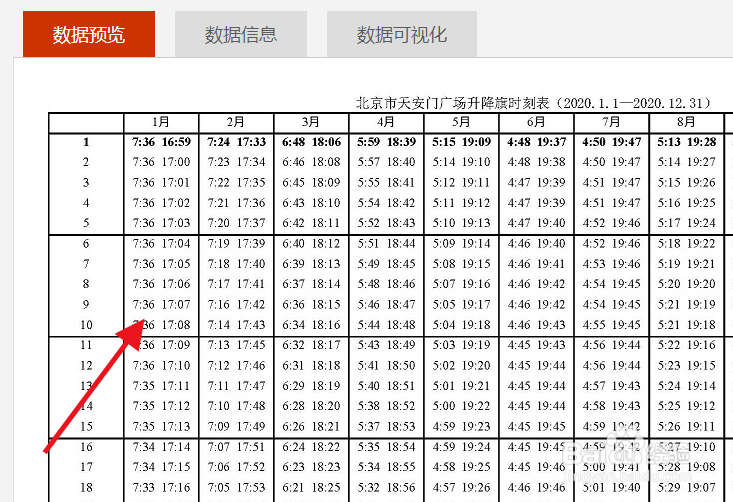Open the 数据信息 tab
The height and width of the screenshot is (502, 733).
tap(241, 34)
